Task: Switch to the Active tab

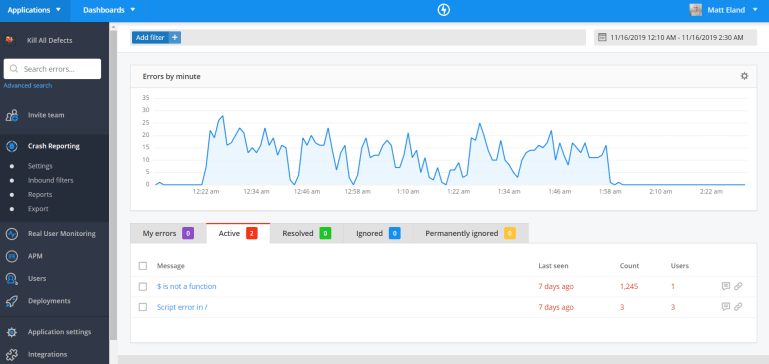Action: 238,234
